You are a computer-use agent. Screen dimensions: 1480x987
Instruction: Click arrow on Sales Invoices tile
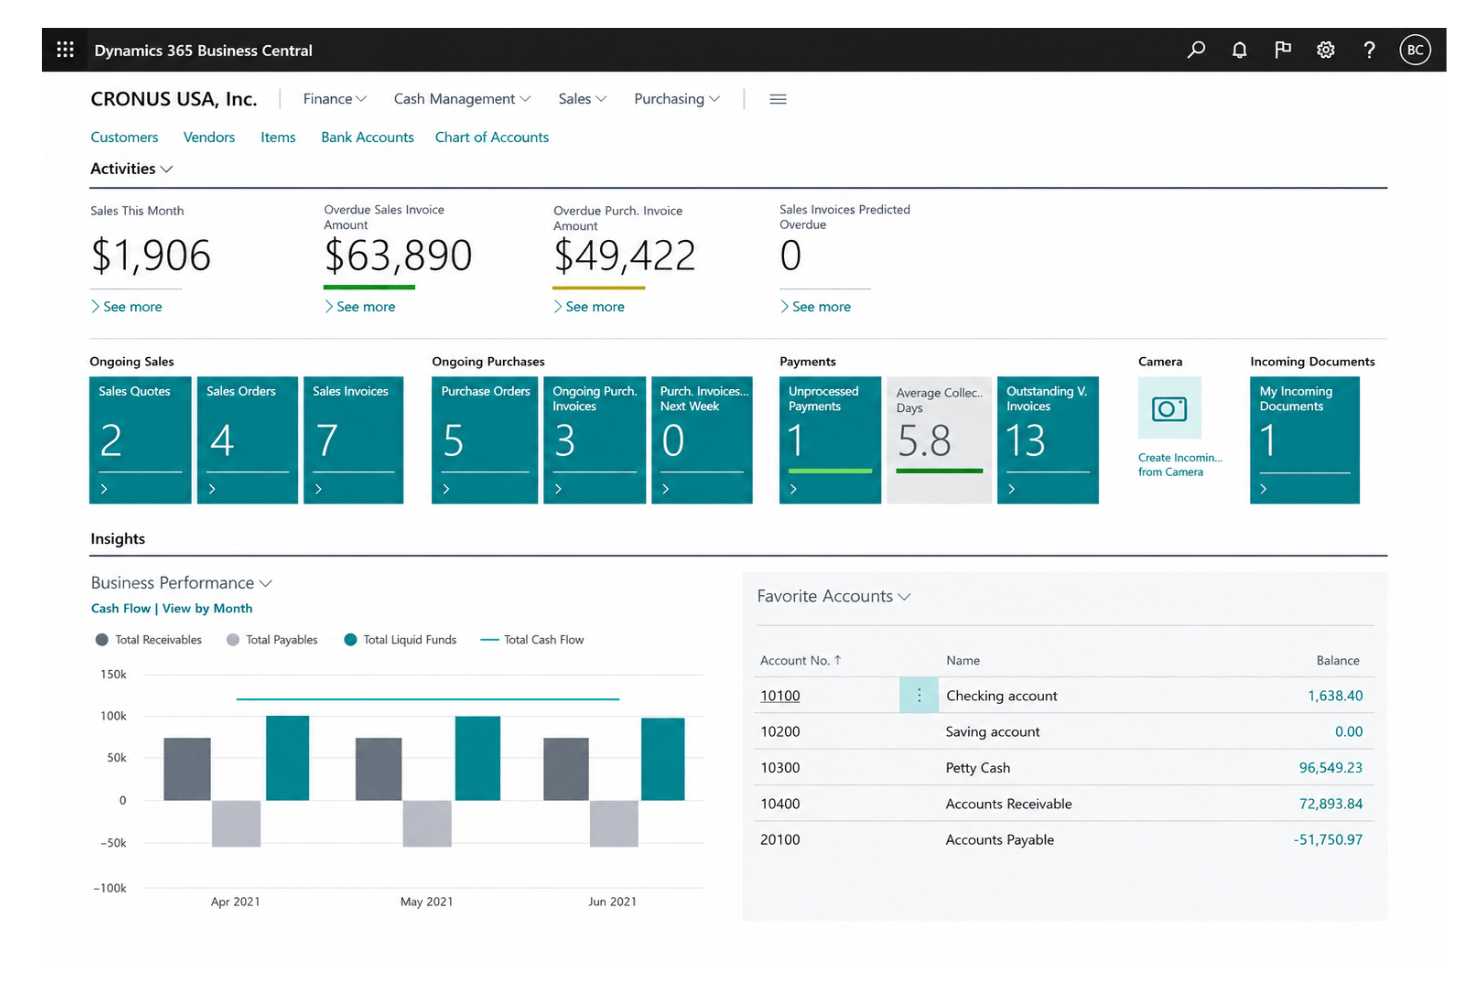(318, 489)
